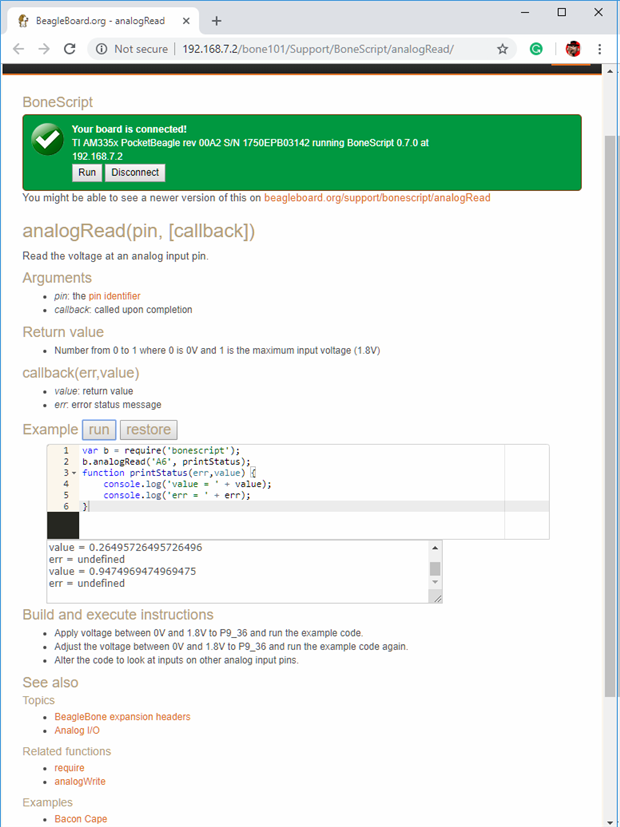Click the browser forward arrow
The height and width of the screenshot is (827, 620).
pos(44,49)
